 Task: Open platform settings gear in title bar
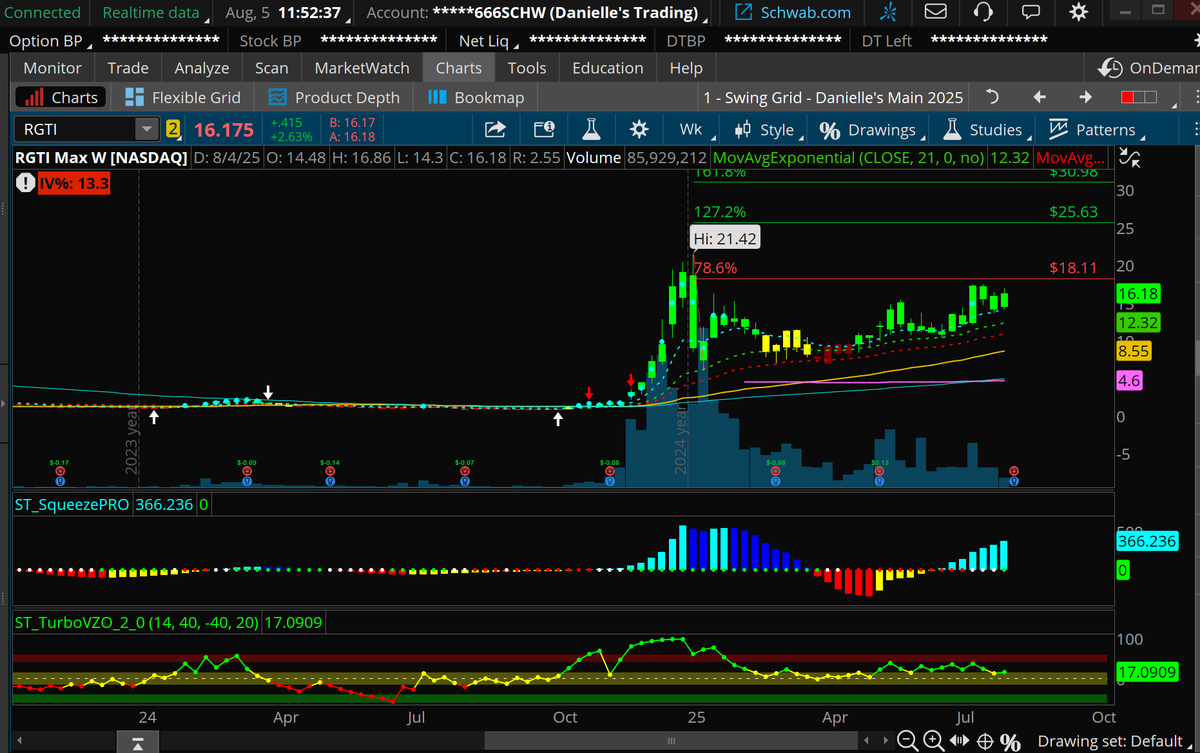[x=1079, y=13]
